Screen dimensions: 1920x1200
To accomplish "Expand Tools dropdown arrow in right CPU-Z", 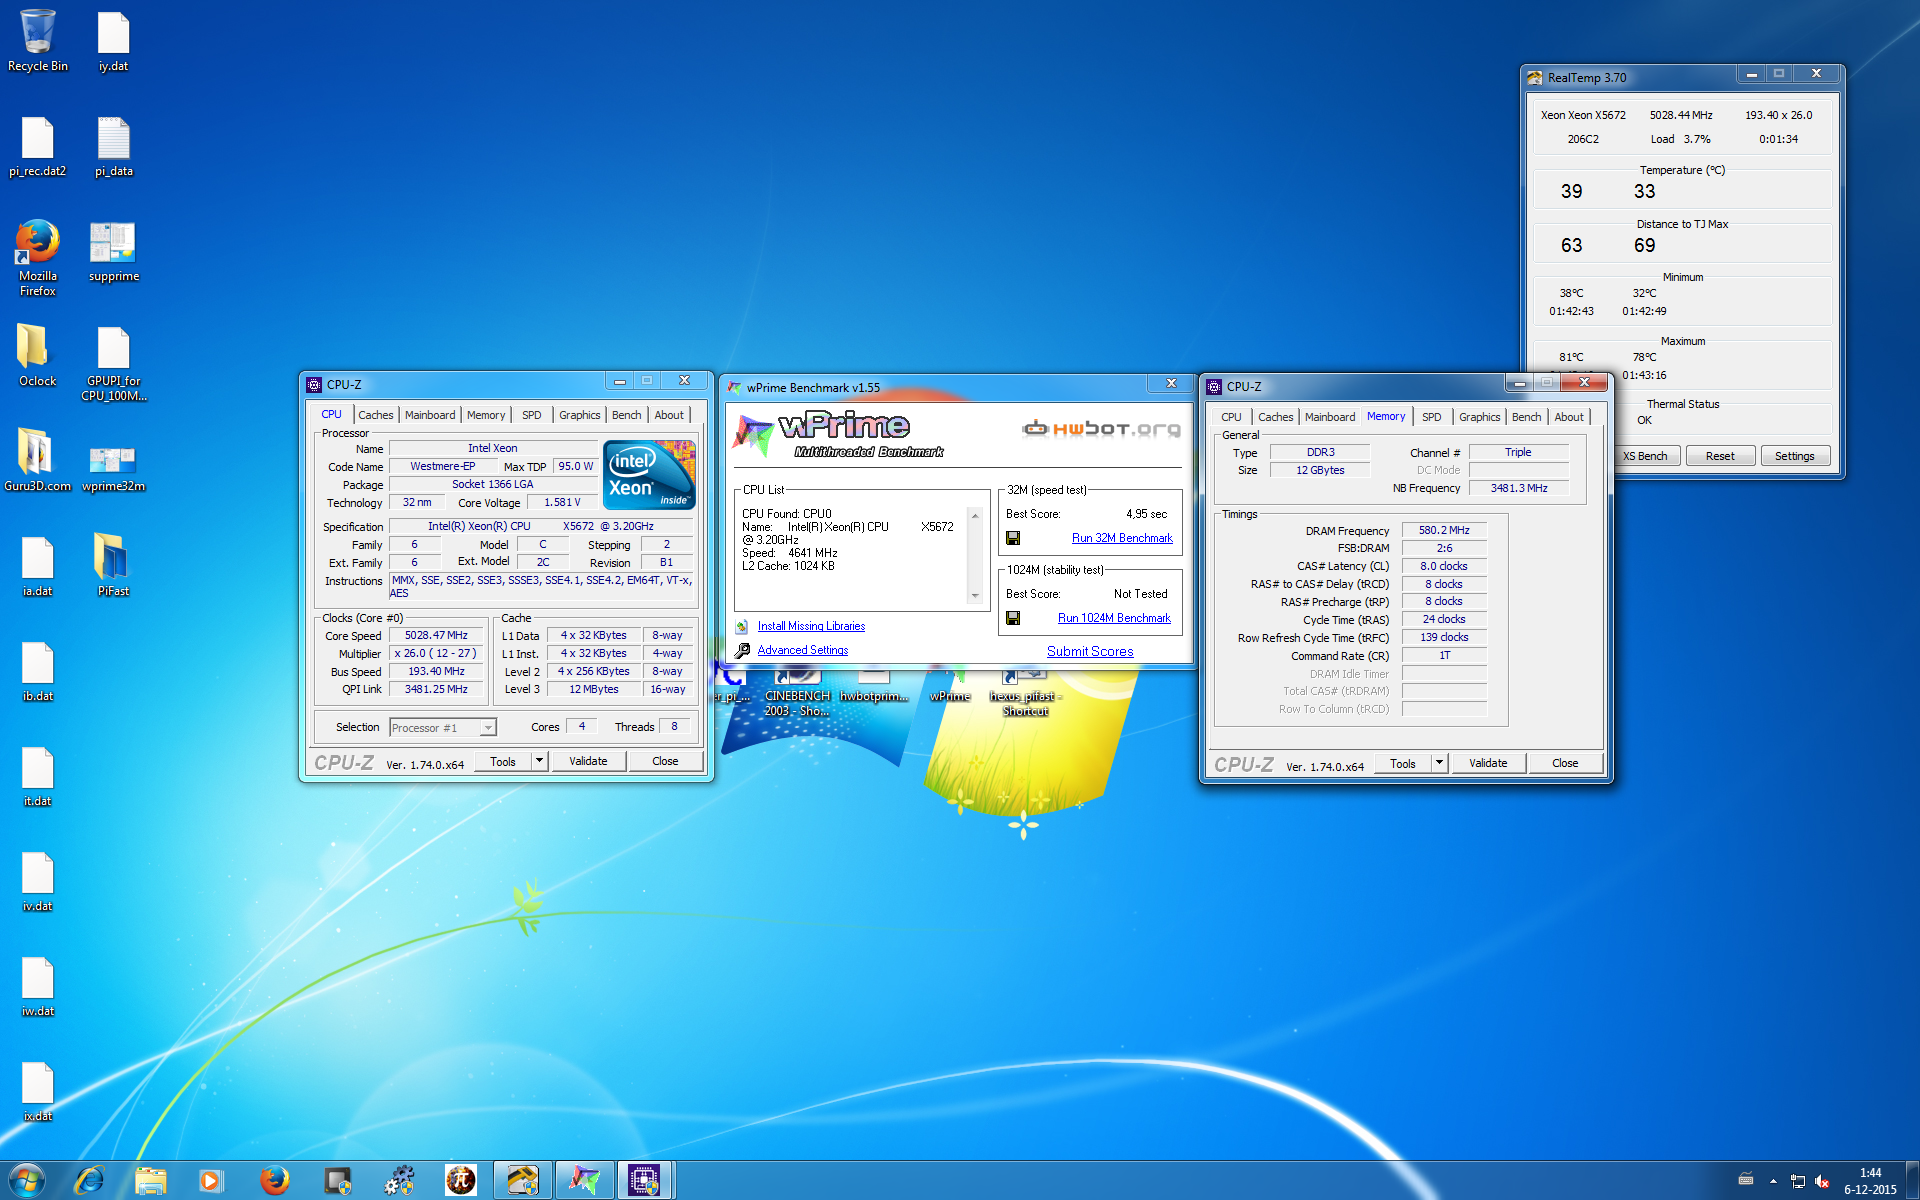I will coord(1439,763).
